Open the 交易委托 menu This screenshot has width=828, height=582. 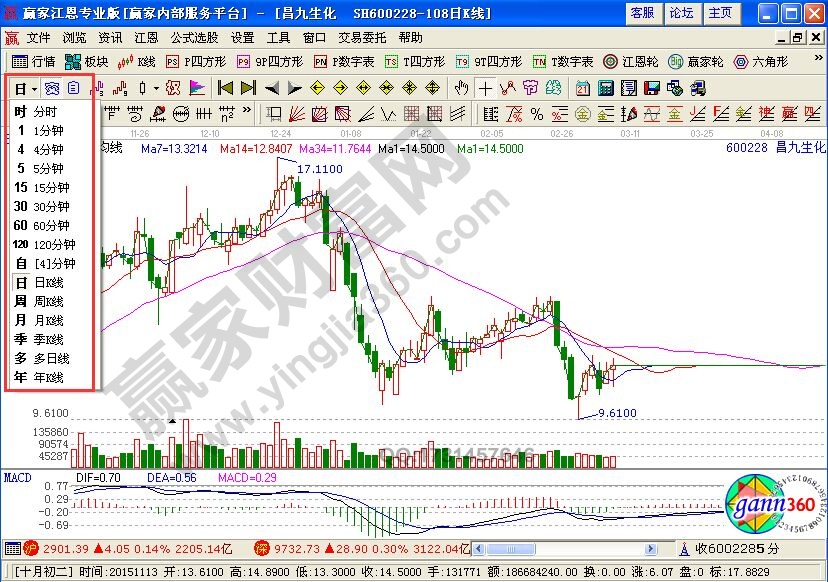(364, 38)
